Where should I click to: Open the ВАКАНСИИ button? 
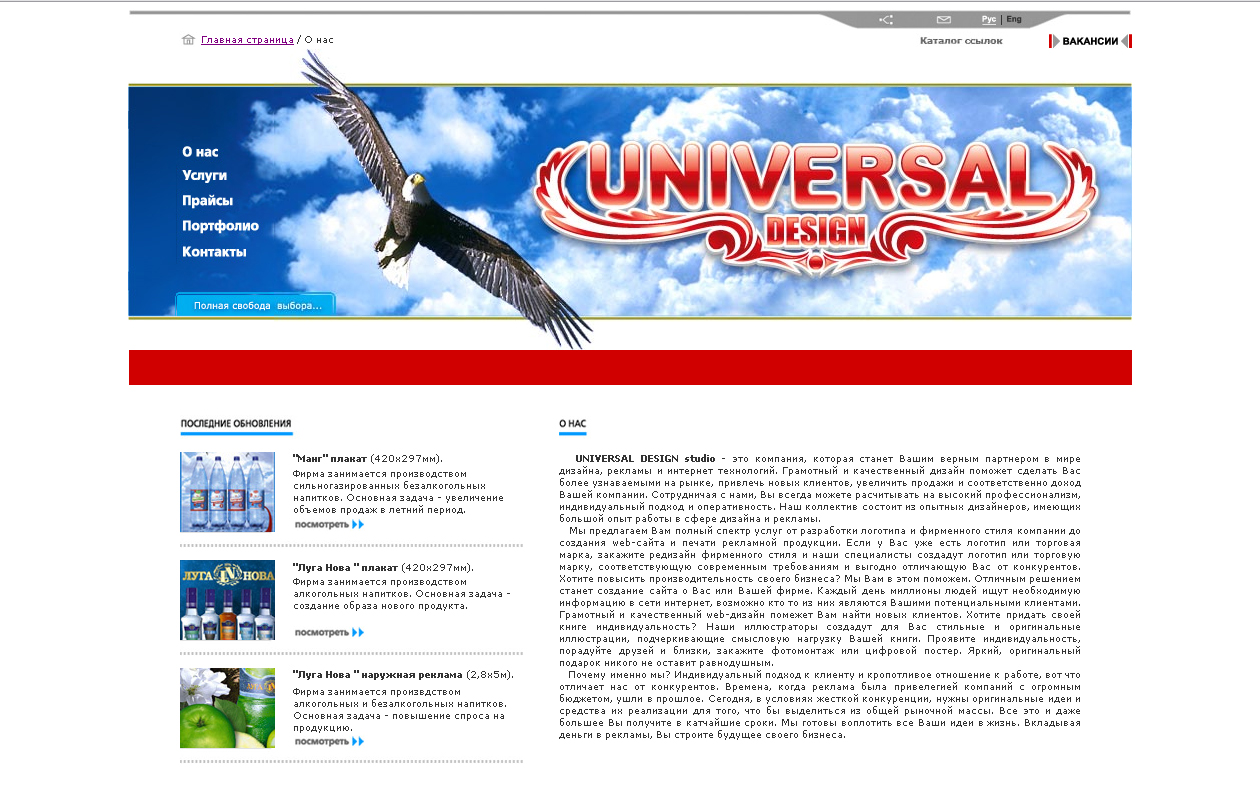1090,41
